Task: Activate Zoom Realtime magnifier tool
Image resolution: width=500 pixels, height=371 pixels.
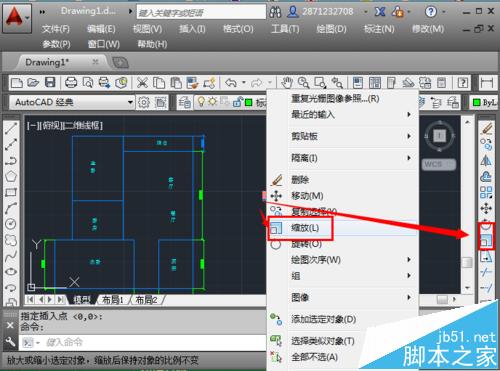Action: 303,82
